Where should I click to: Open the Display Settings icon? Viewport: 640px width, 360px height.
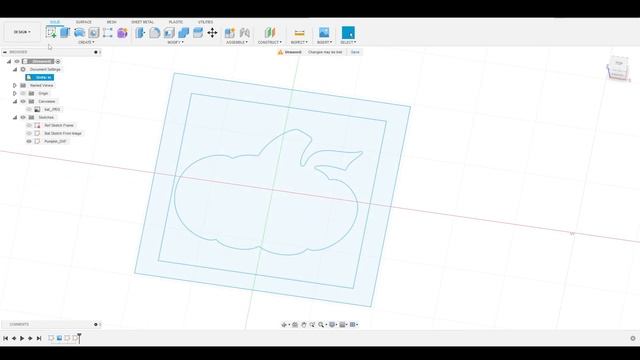click(x=332, y=324)
